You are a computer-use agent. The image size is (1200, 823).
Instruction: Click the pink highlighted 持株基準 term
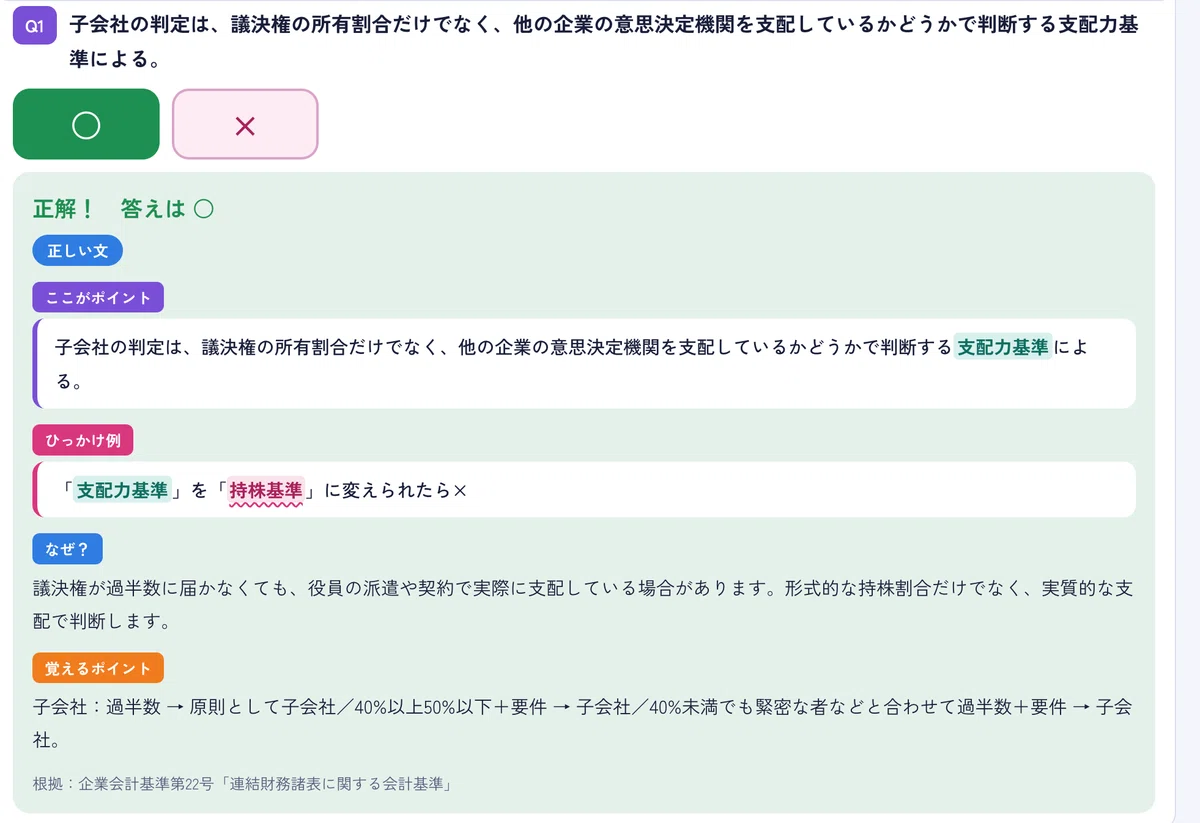point(266,490)
